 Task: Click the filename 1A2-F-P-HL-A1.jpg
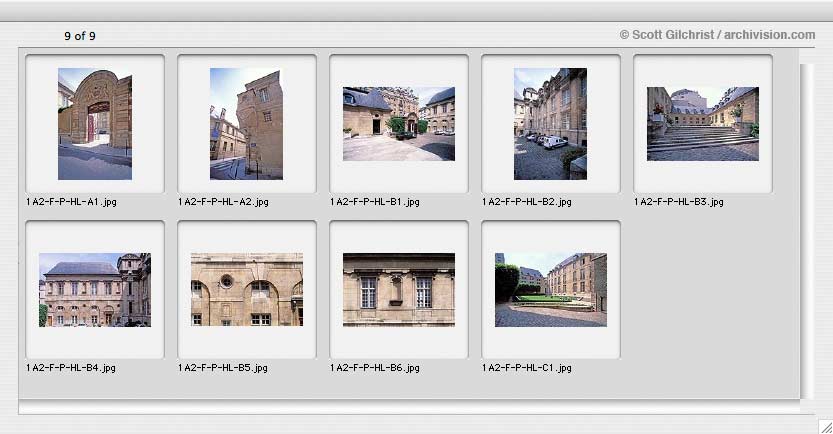coord(71,202)
